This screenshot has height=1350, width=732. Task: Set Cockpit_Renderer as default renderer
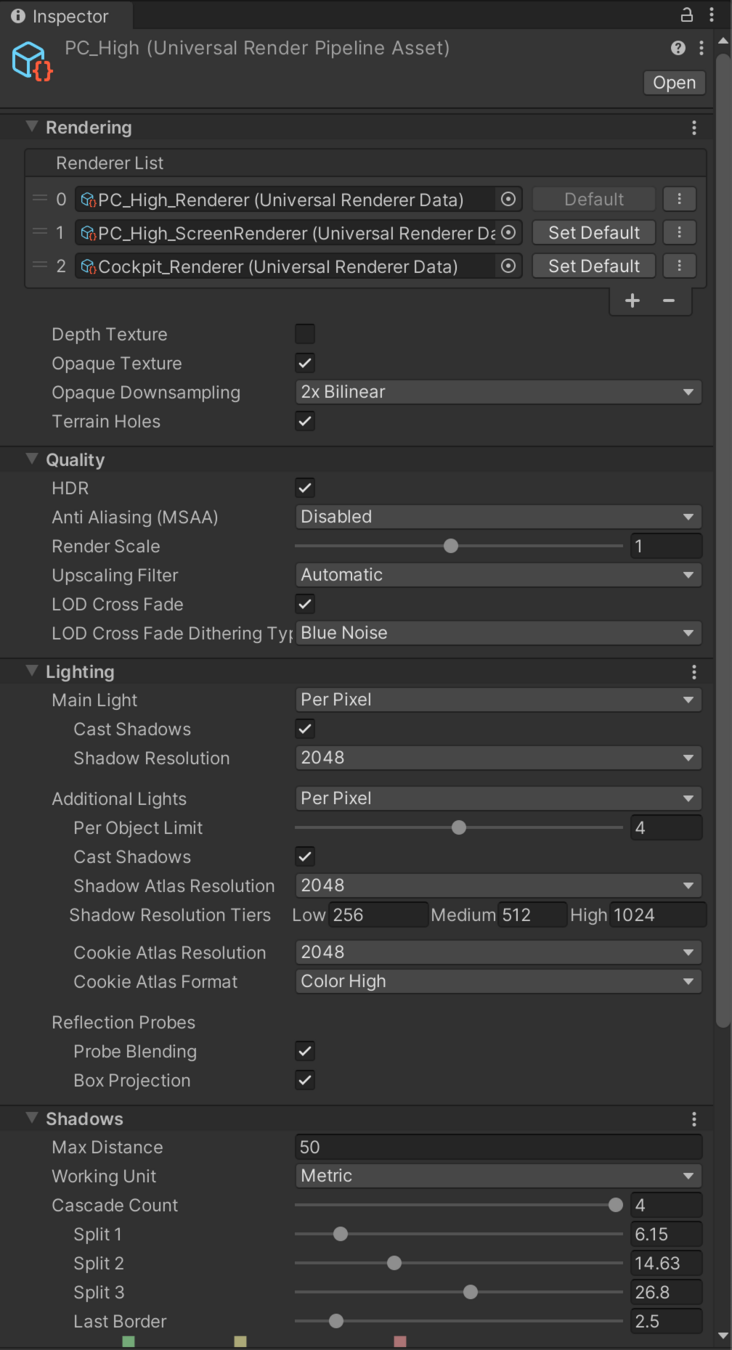[593, 266]
